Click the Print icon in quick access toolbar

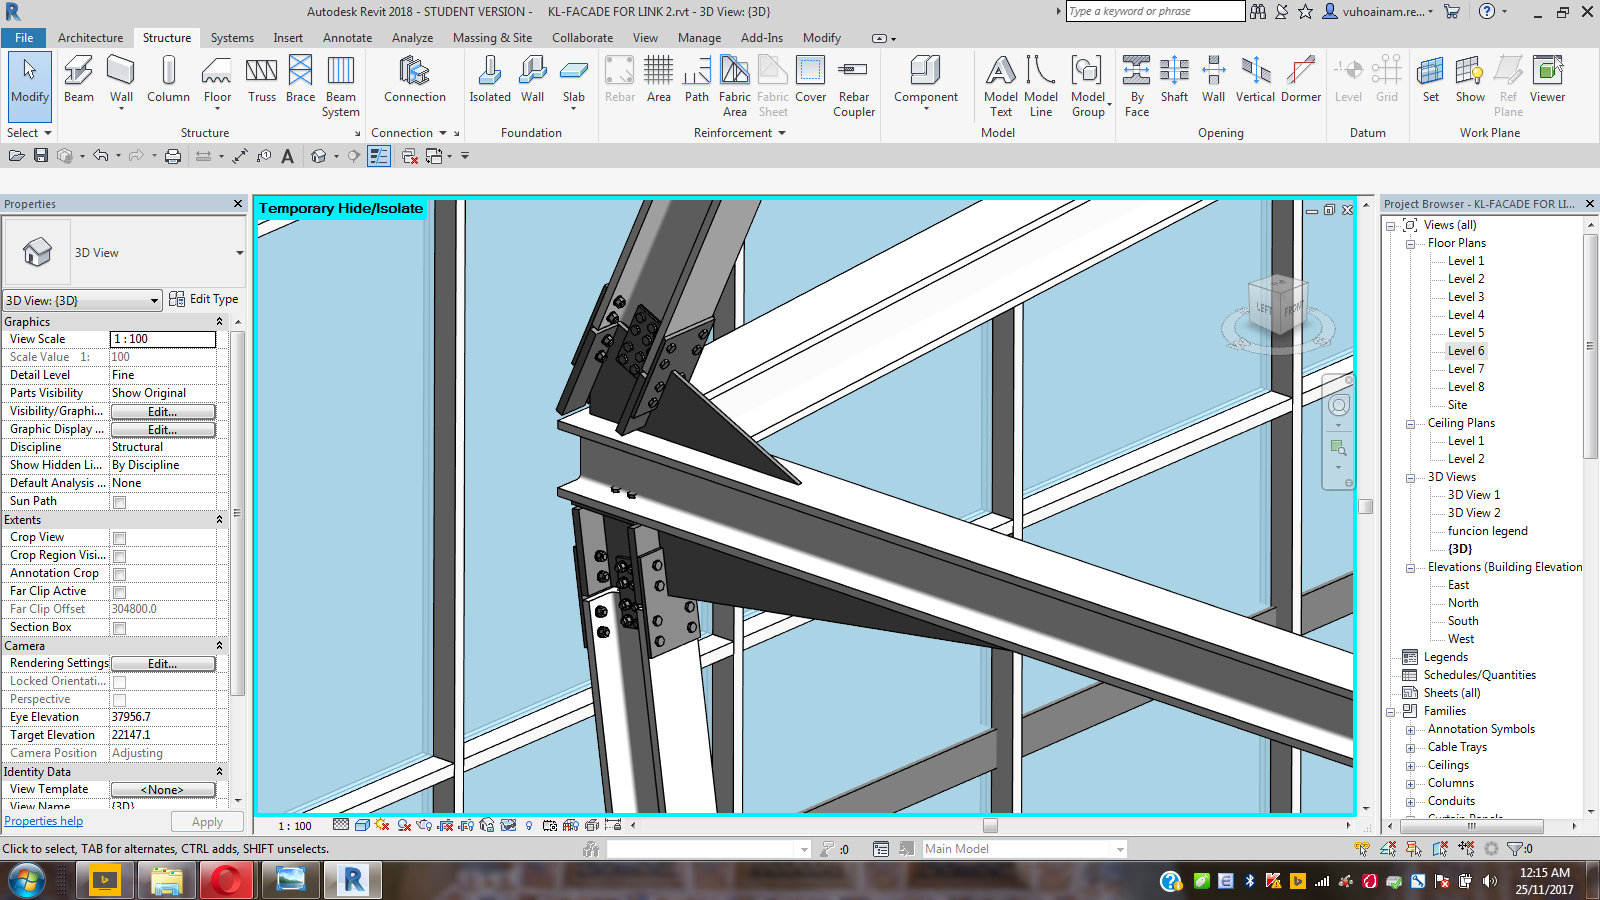pyautogui.click(x=173, y=156)
